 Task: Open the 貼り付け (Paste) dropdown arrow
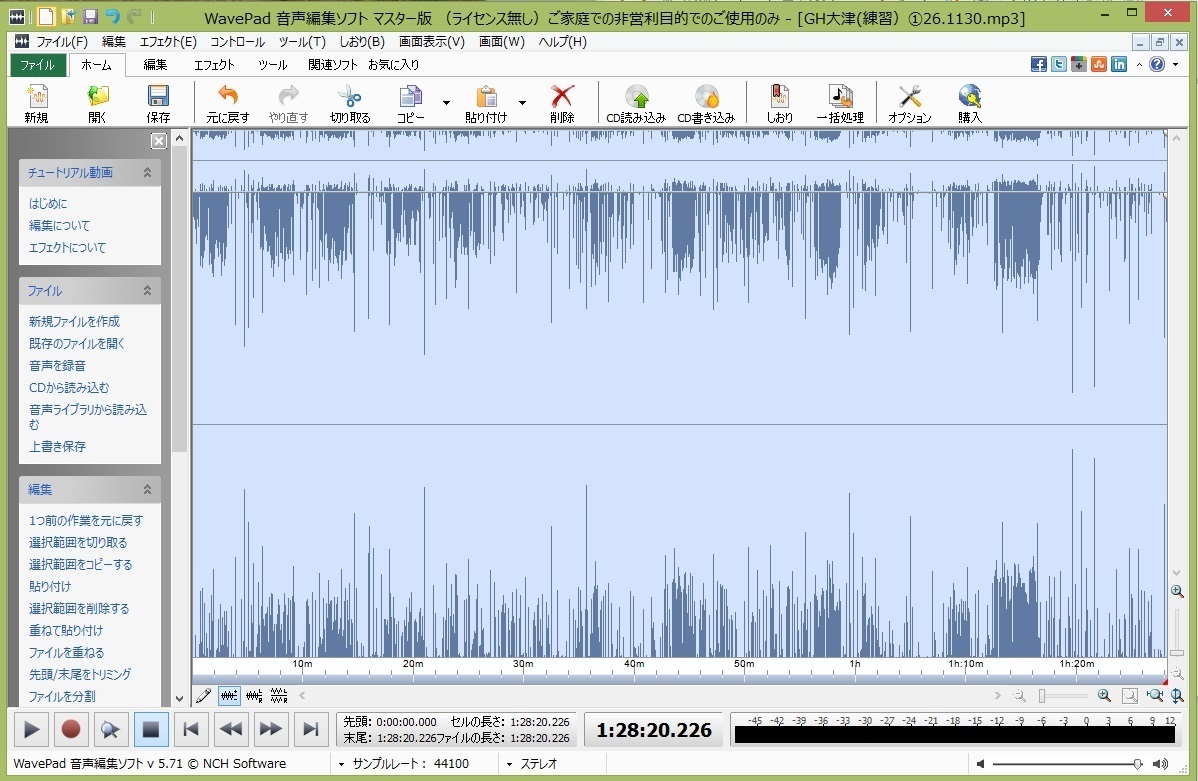523,102
